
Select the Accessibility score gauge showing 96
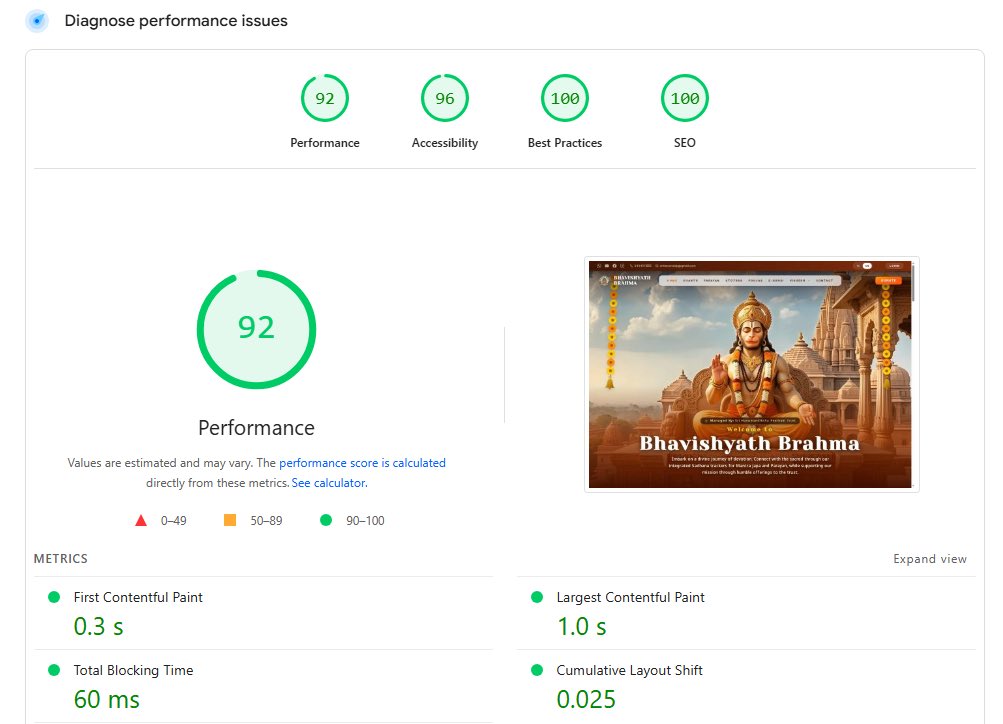pos(445,98)
